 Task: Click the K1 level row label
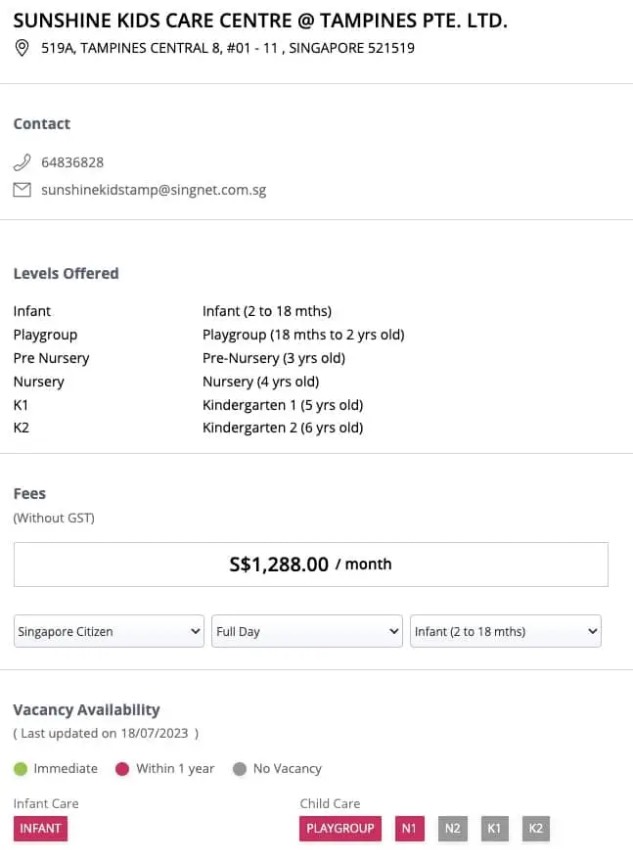coord(21,405)
